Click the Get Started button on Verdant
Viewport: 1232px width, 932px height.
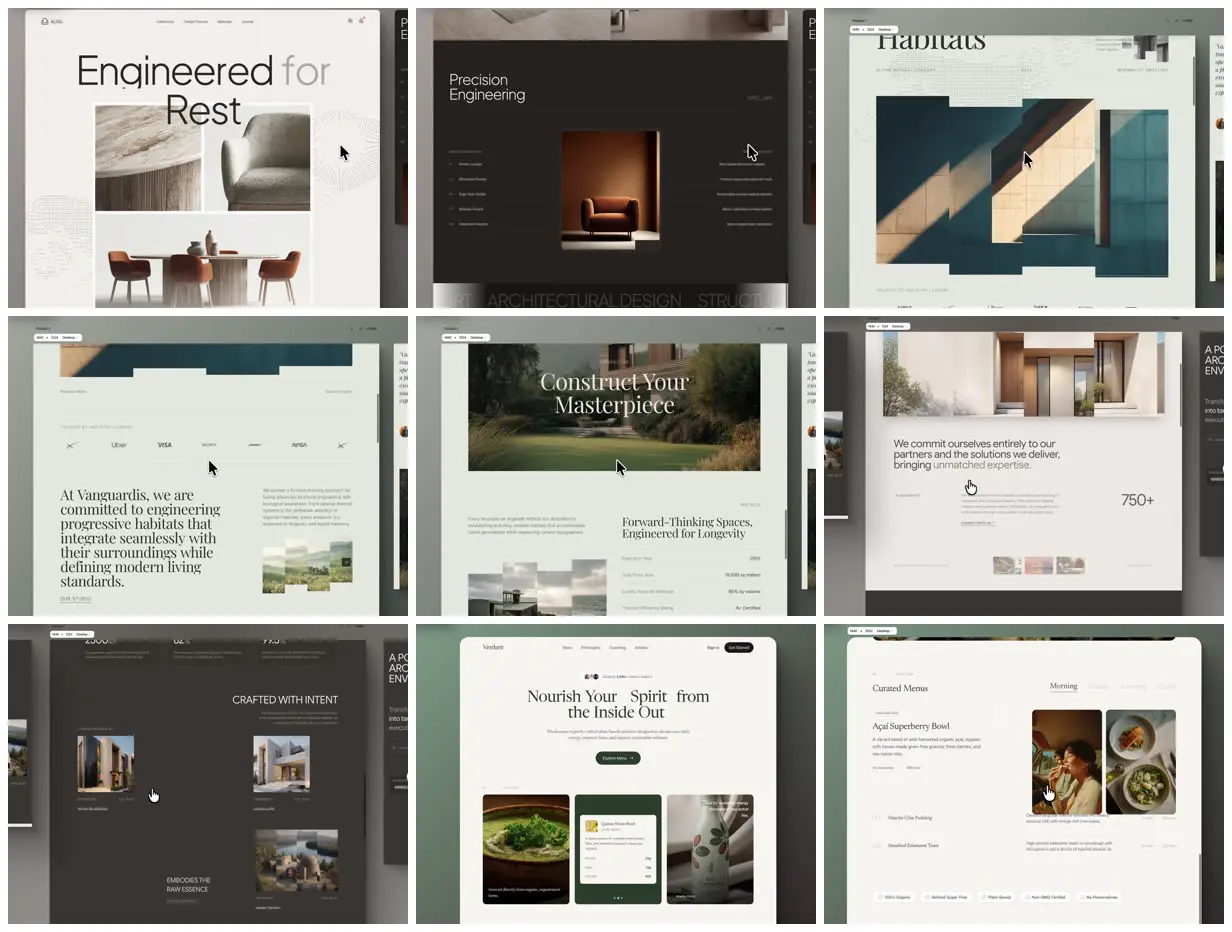738,647
